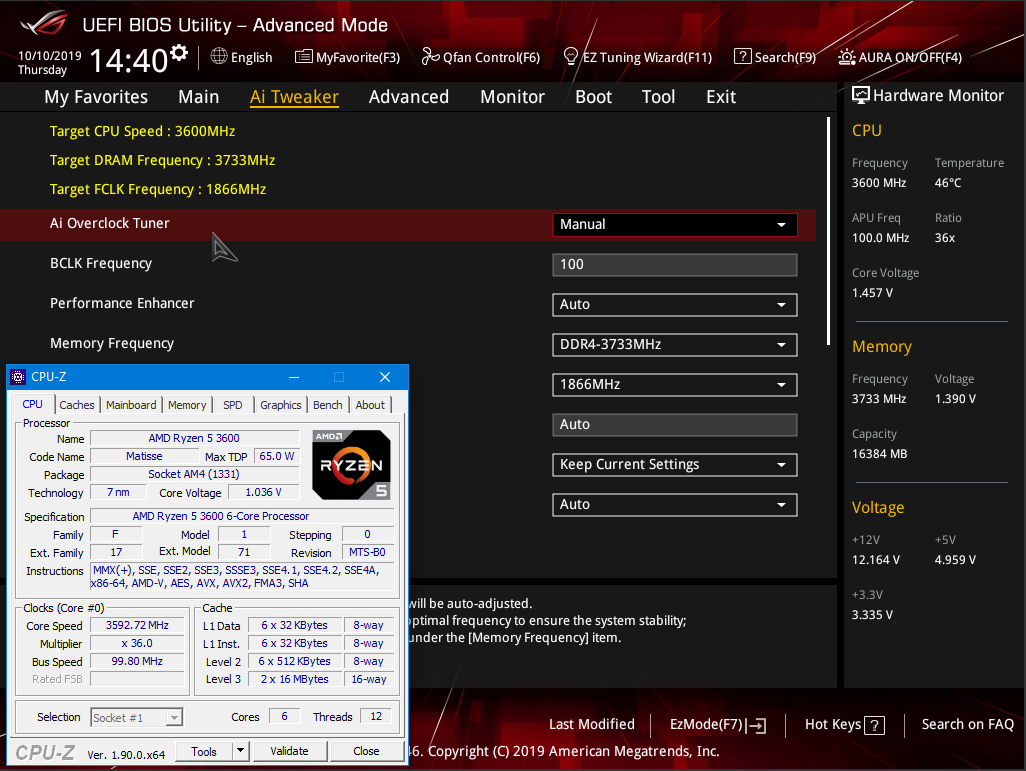Switch to the Boot menu
Screen dimensions: 1026x771
tap(593, 97)
